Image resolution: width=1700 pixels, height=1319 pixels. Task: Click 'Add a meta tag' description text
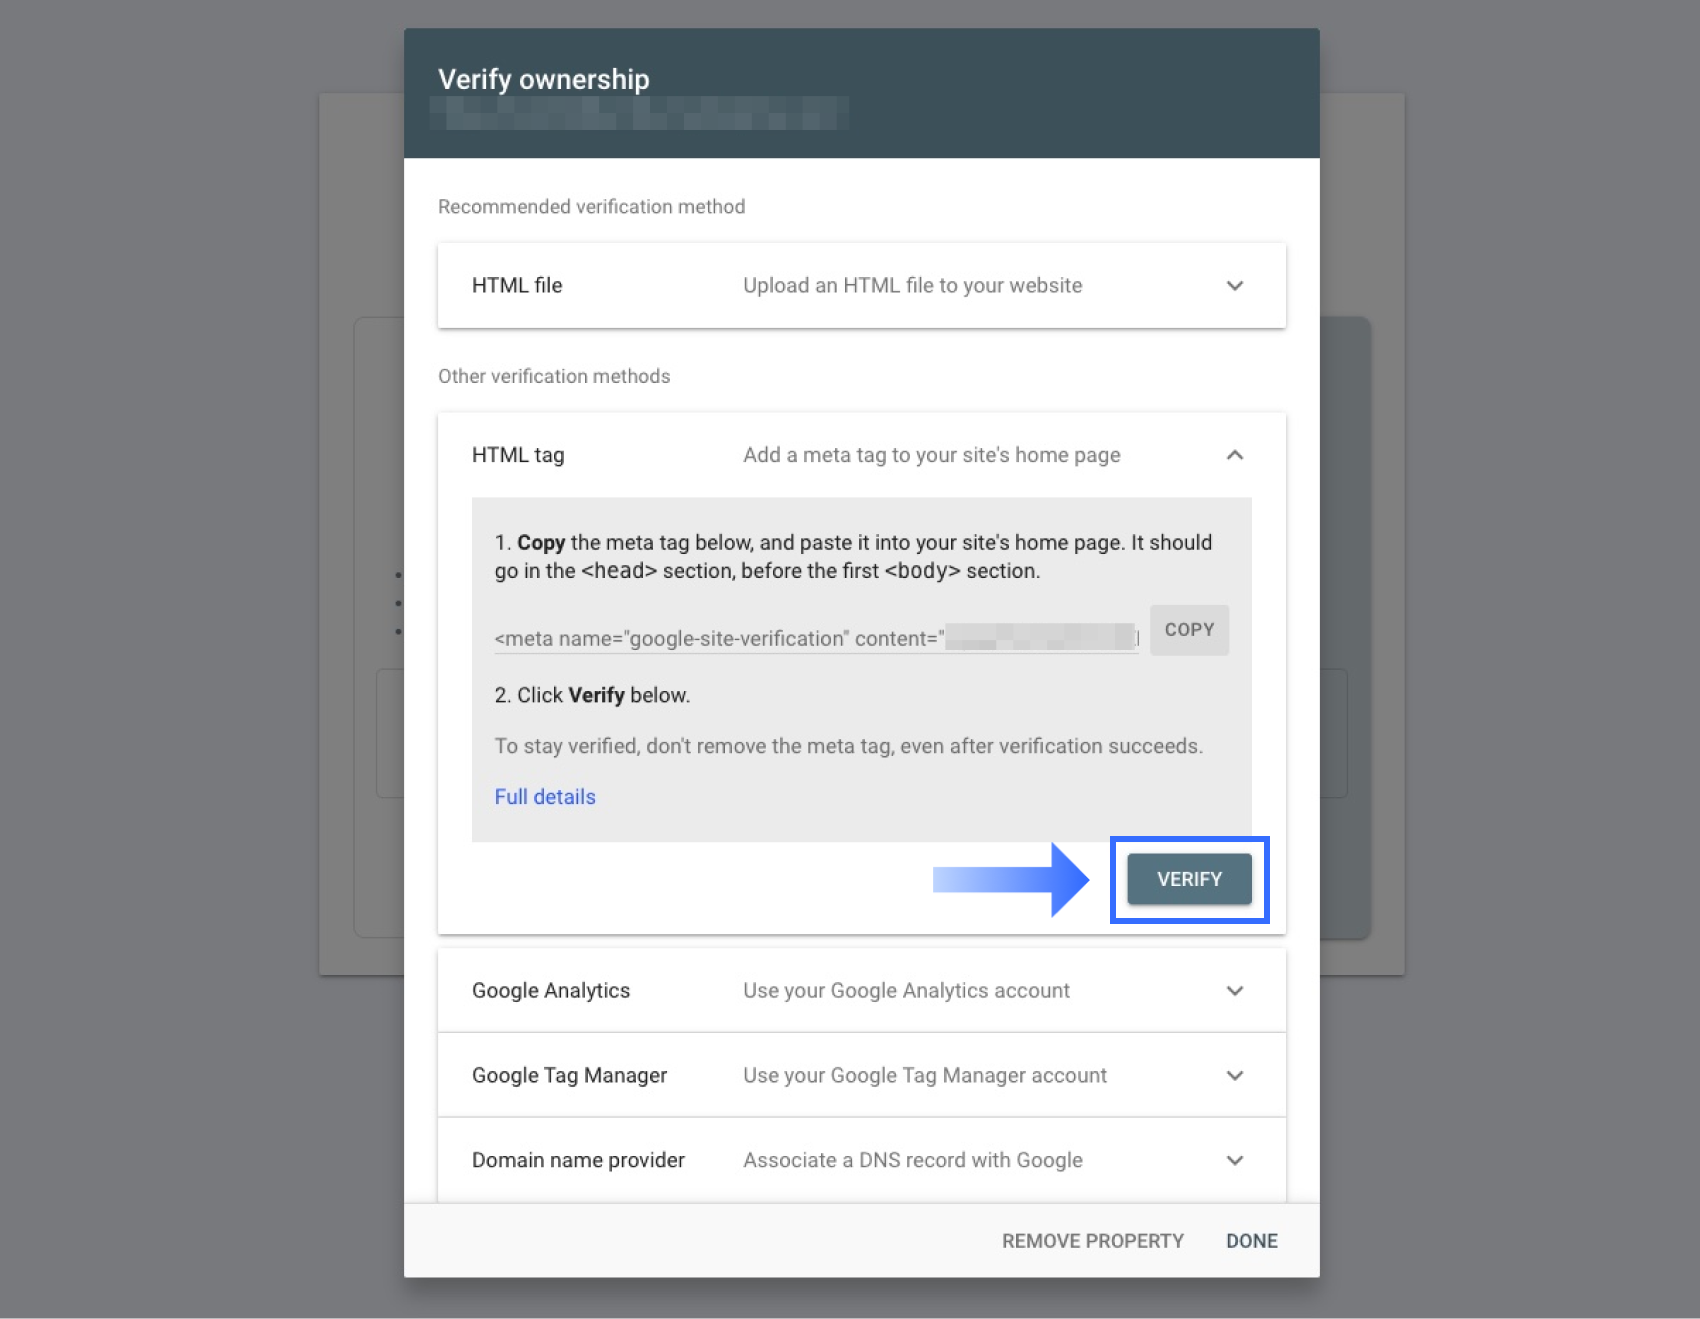click(931, 455)
